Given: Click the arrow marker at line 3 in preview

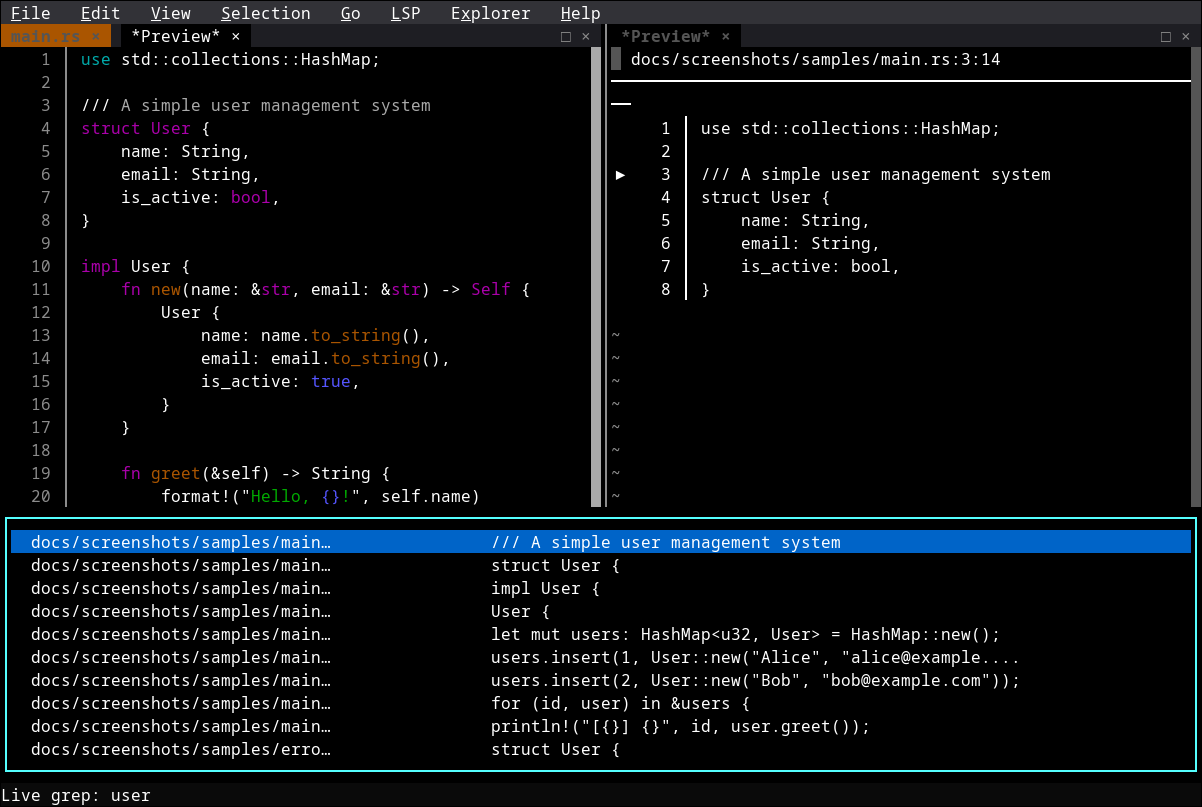Looking at the screenshot, I should [x=620, y=174].
